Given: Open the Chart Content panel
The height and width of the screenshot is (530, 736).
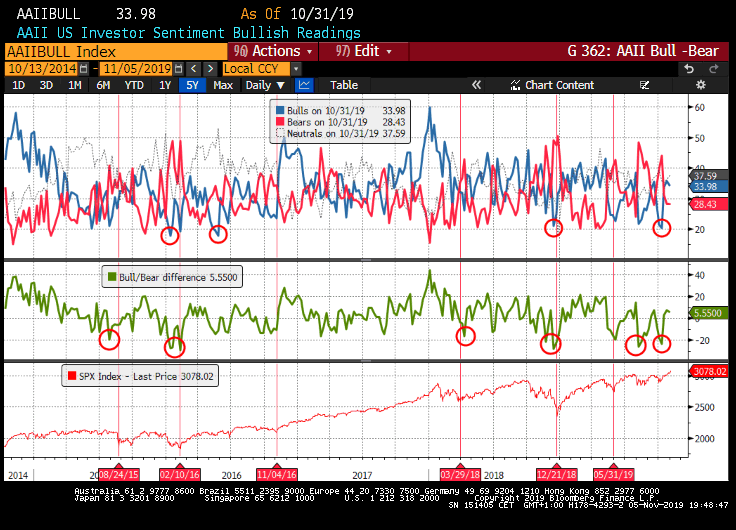Looking at the screenshot, I should pos(558,85).
